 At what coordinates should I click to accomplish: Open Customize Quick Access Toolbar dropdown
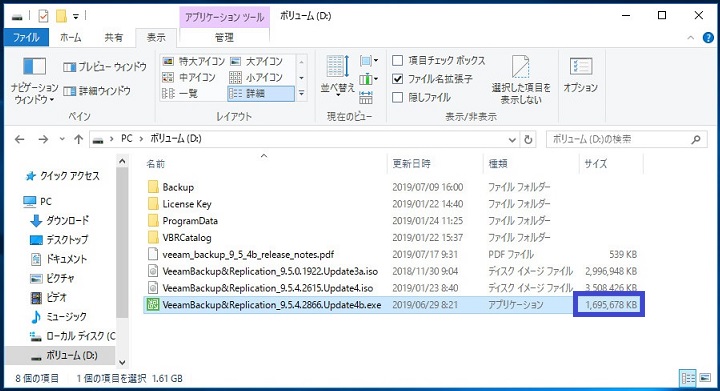point(76,17)
